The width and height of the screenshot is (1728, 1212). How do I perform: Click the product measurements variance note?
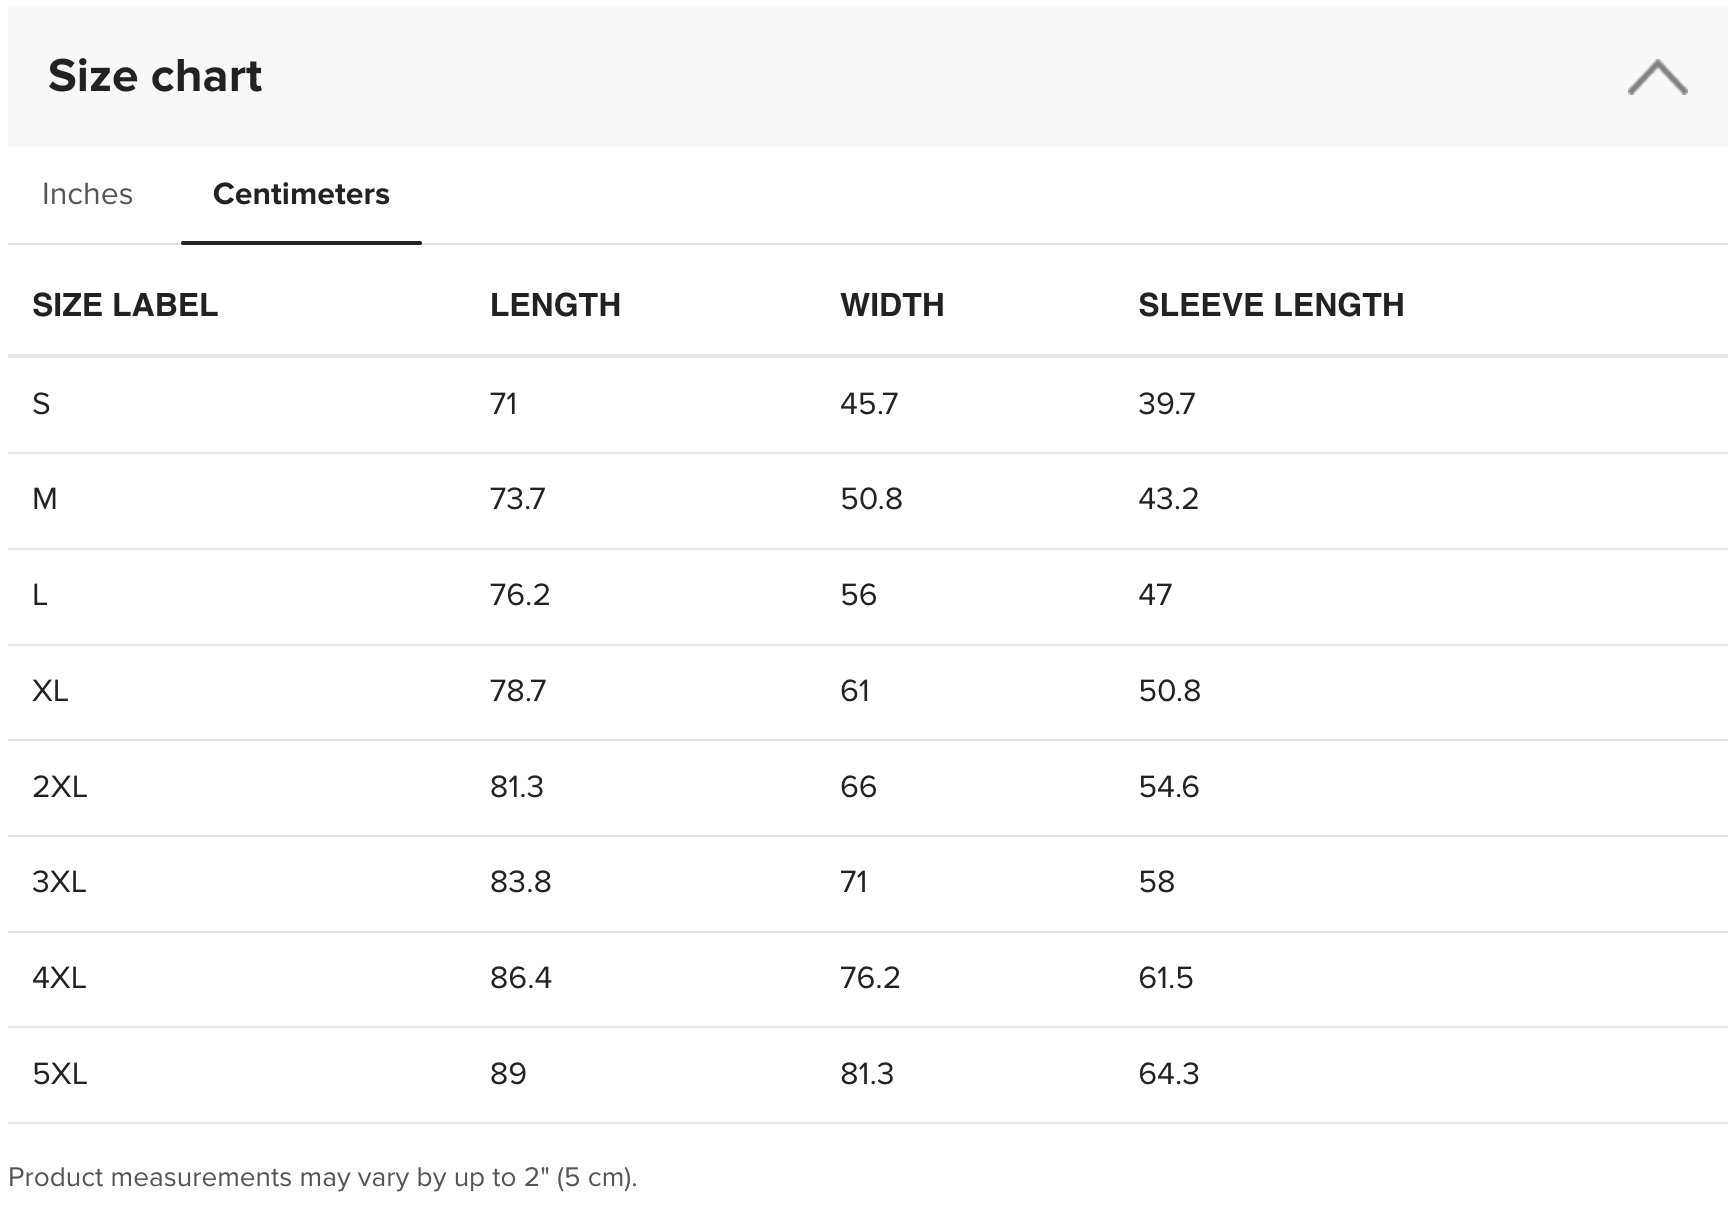[322, 1178]
